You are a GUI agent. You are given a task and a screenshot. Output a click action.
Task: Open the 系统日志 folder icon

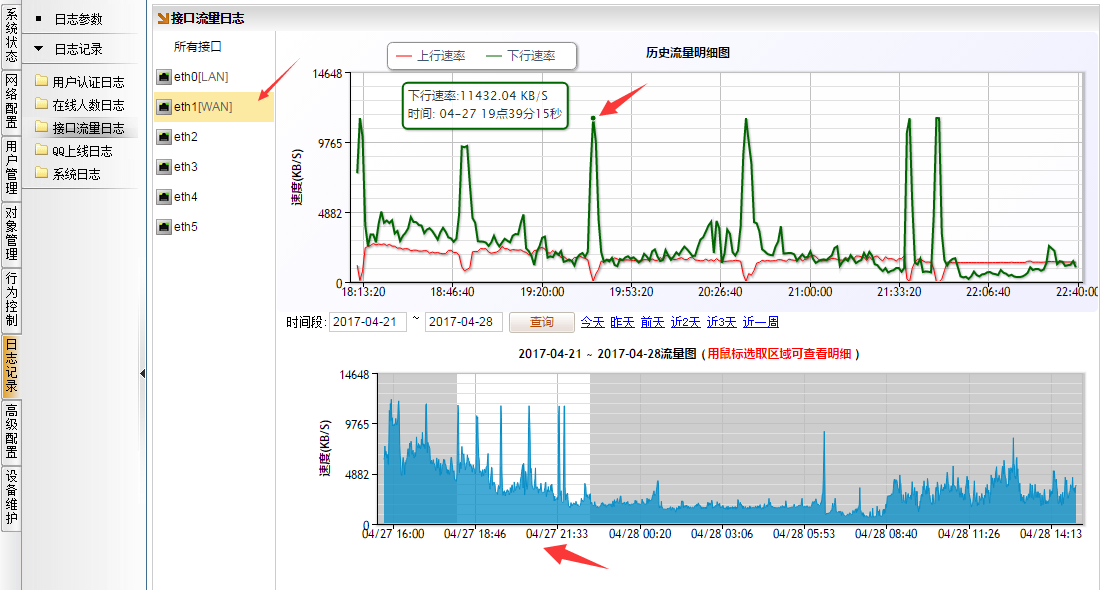(41, 174)
